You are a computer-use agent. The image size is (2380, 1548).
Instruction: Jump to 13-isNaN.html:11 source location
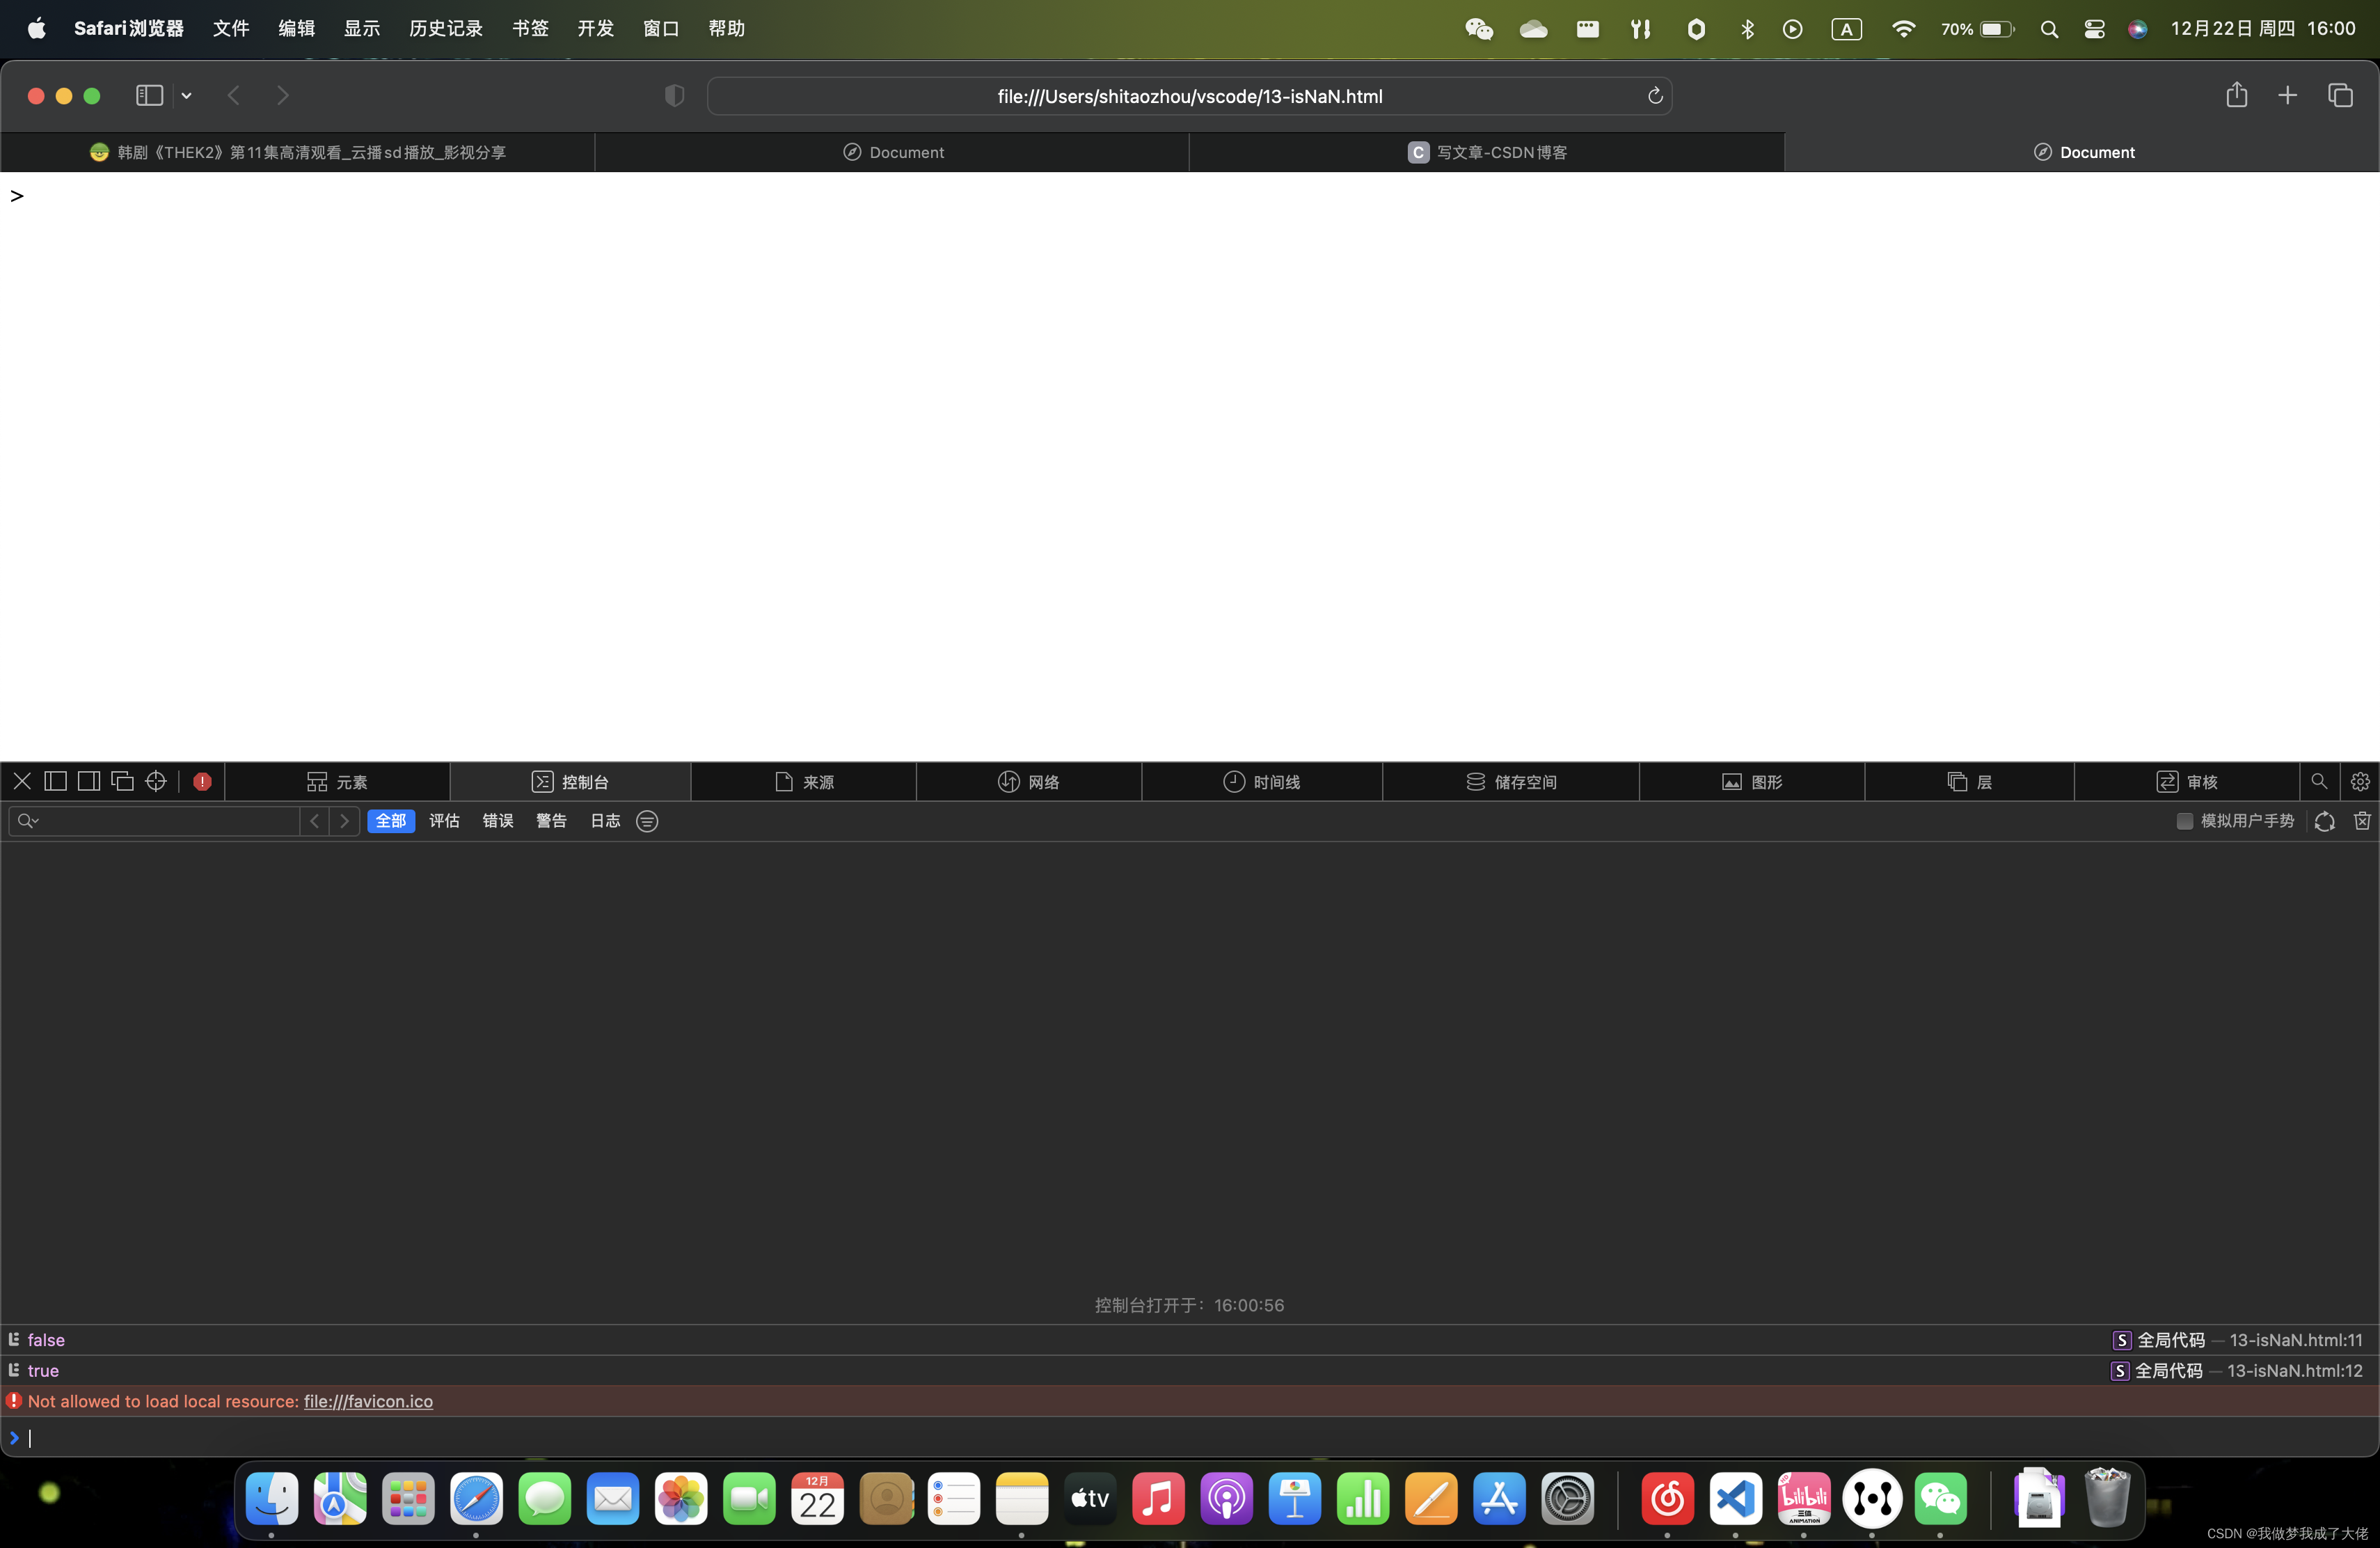(2295, 1339)
